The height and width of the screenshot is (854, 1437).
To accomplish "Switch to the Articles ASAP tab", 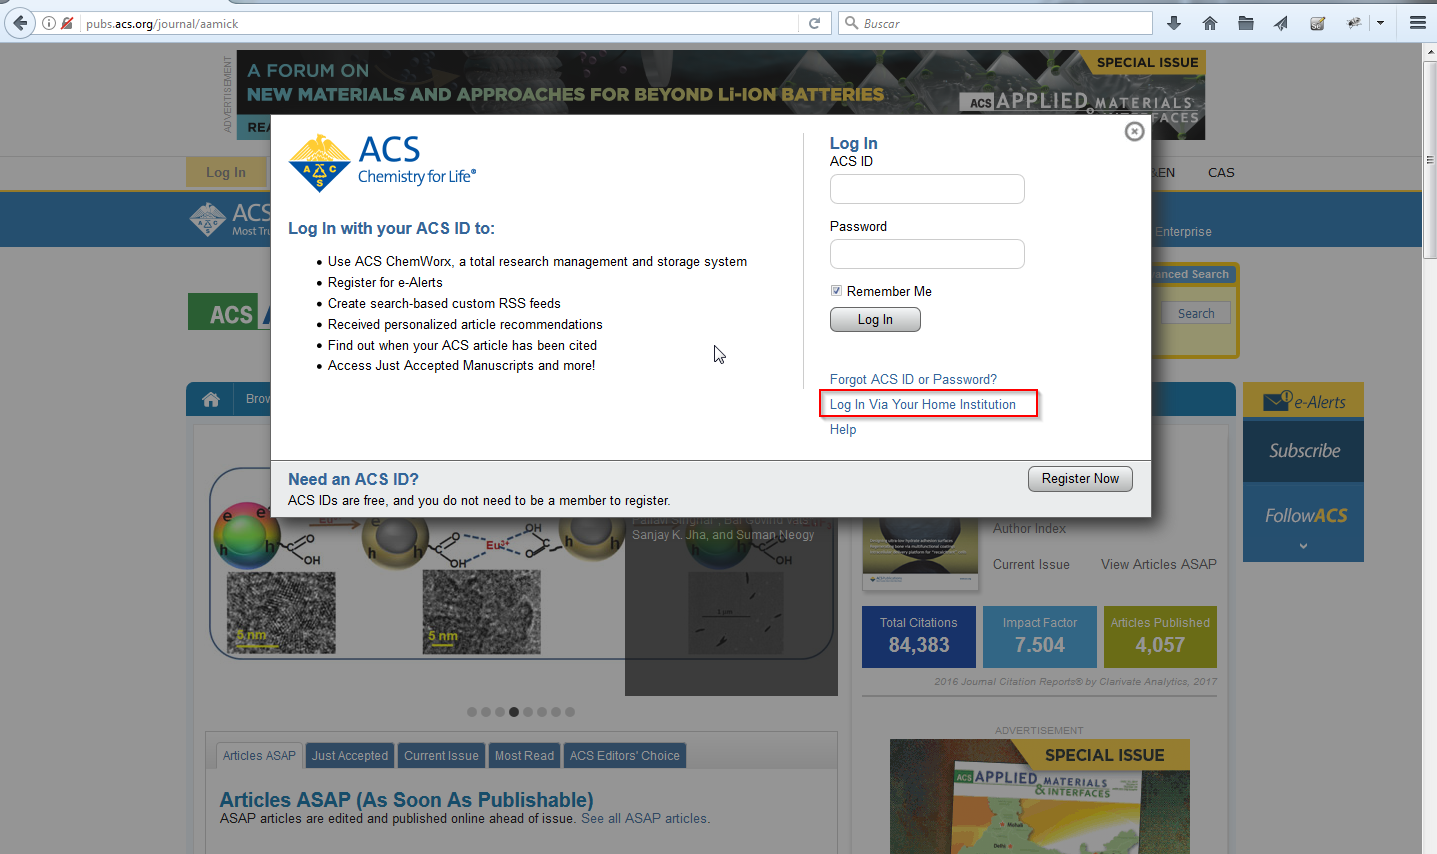I will (x=259, y=756).
